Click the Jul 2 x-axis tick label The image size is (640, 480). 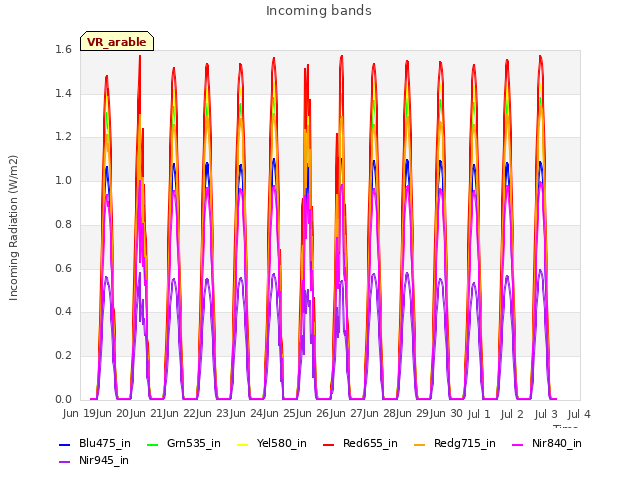(x=512, y=414)
